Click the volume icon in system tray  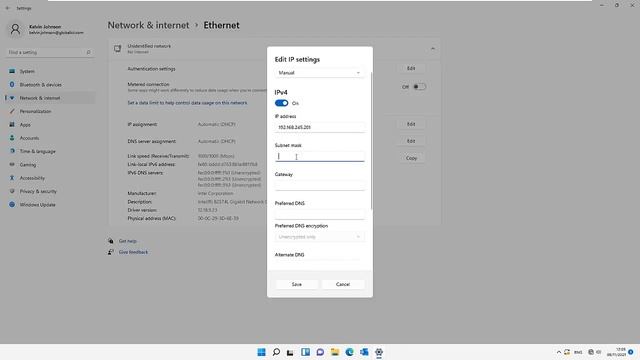(x=599, y=352)
